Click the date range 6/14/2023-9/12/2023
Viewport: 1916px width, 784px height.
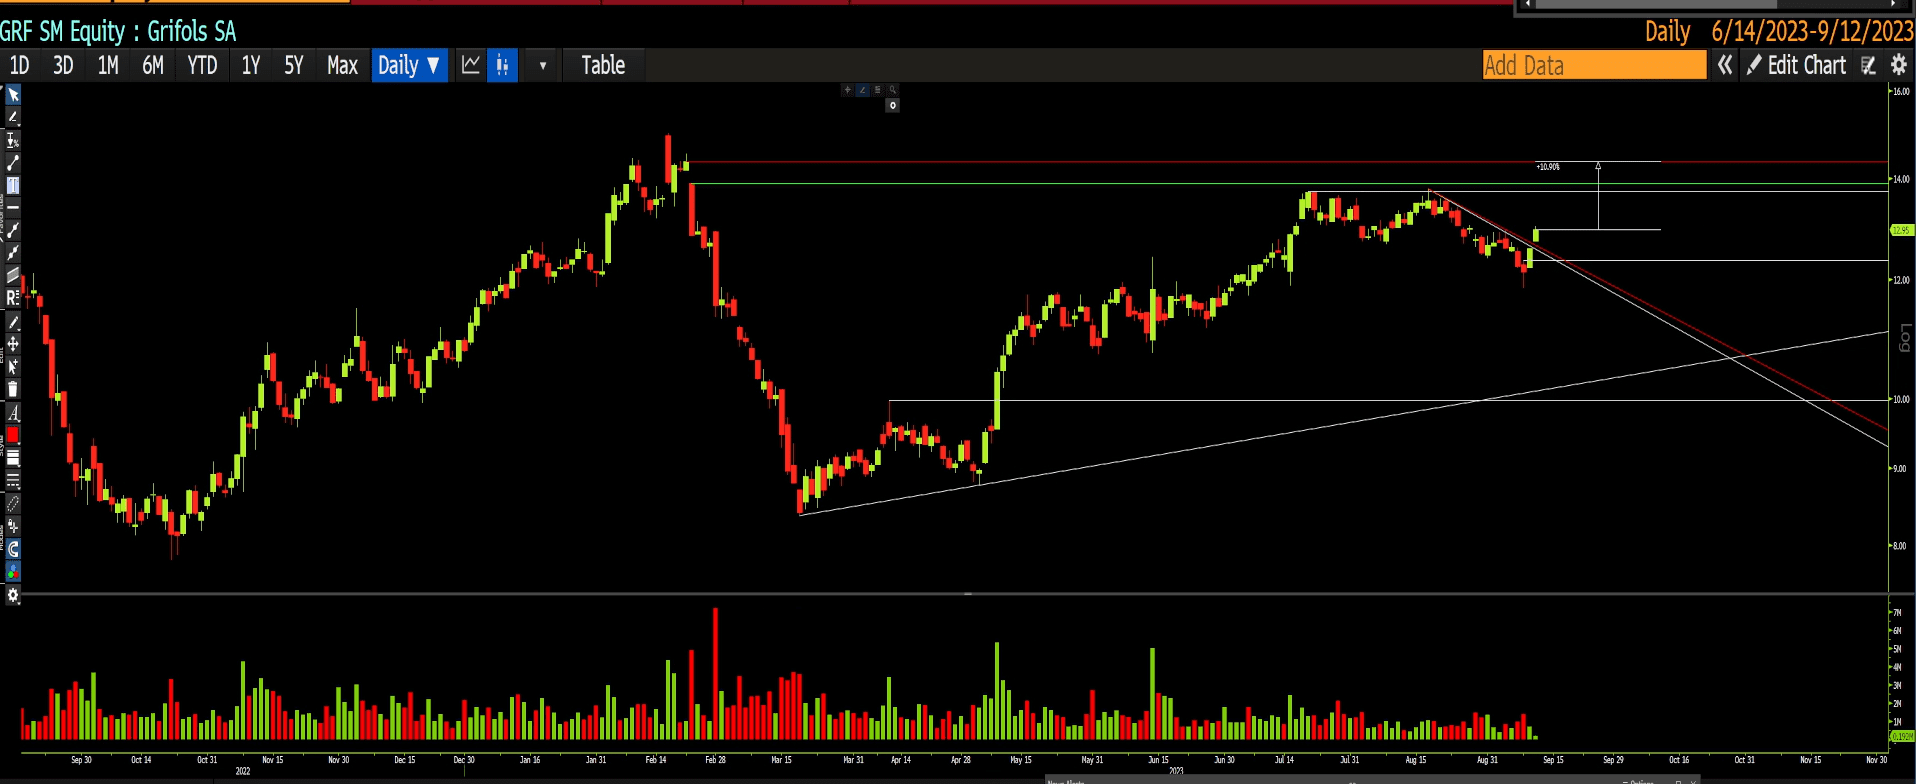coord(1812,32)
